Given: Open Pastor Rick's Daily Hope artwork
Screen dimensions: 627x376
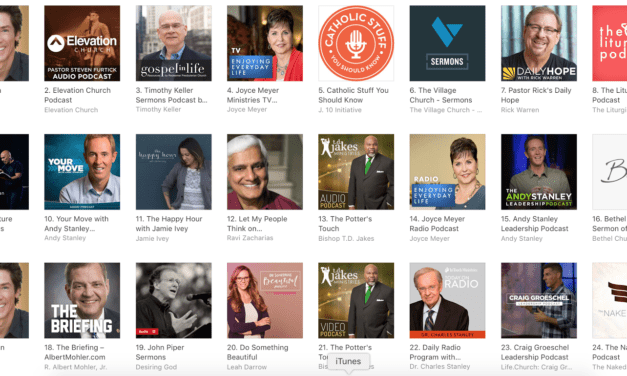Looking at the screenshot, I should click(x=539, y=43).
